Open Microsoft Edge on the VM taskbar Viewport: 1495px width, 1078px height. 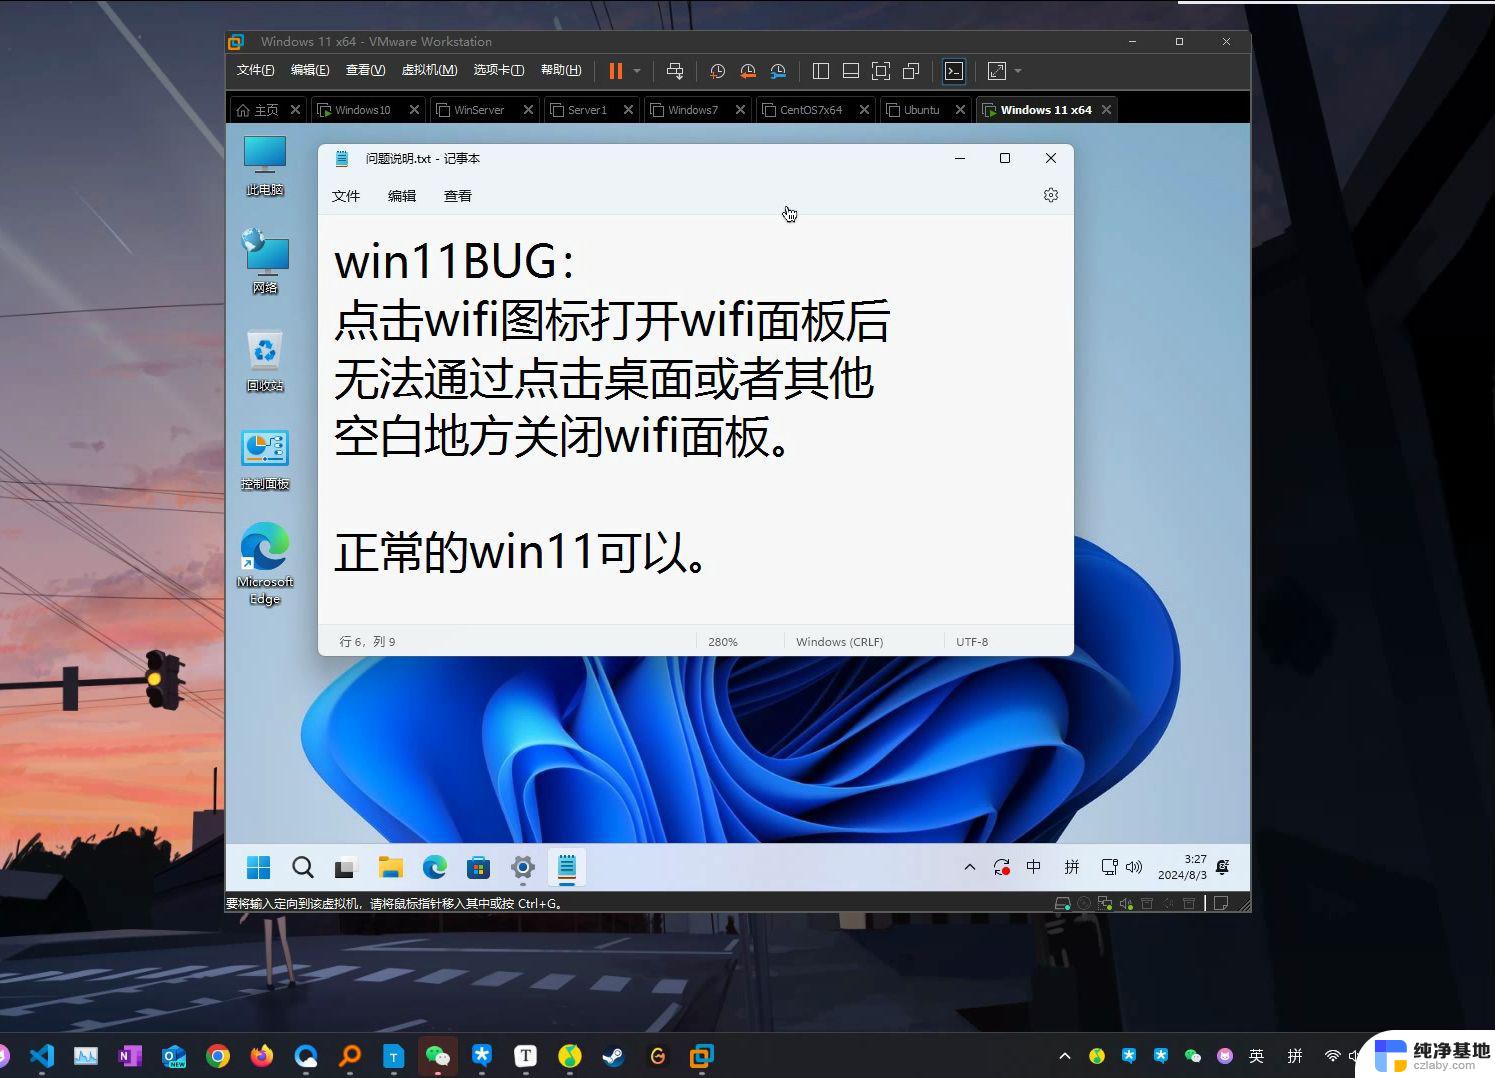click(x=435, y=867)
